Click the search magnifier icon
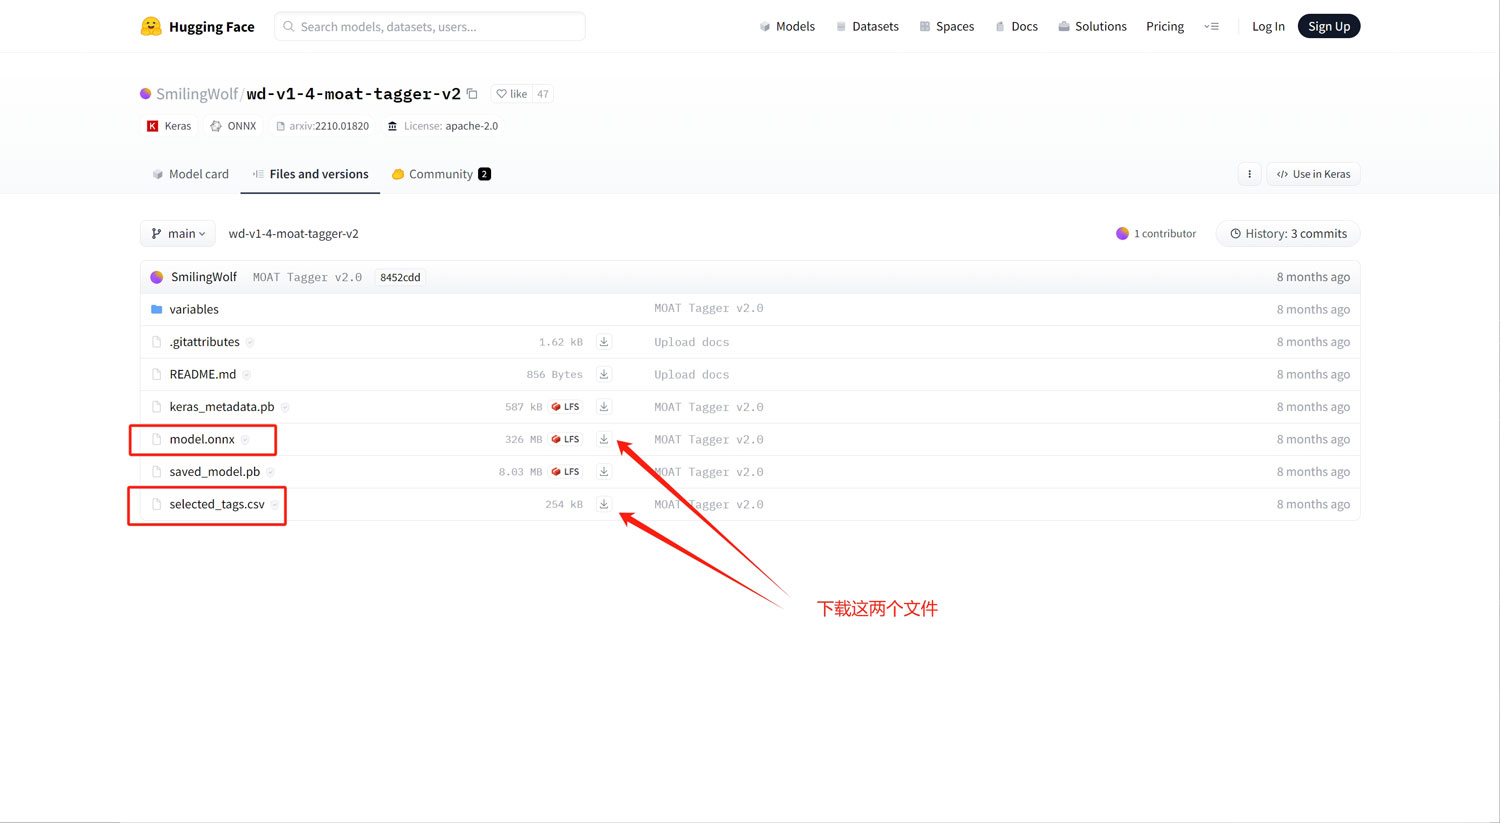Viewport: 1500px width, 823px height. (289, 26)
